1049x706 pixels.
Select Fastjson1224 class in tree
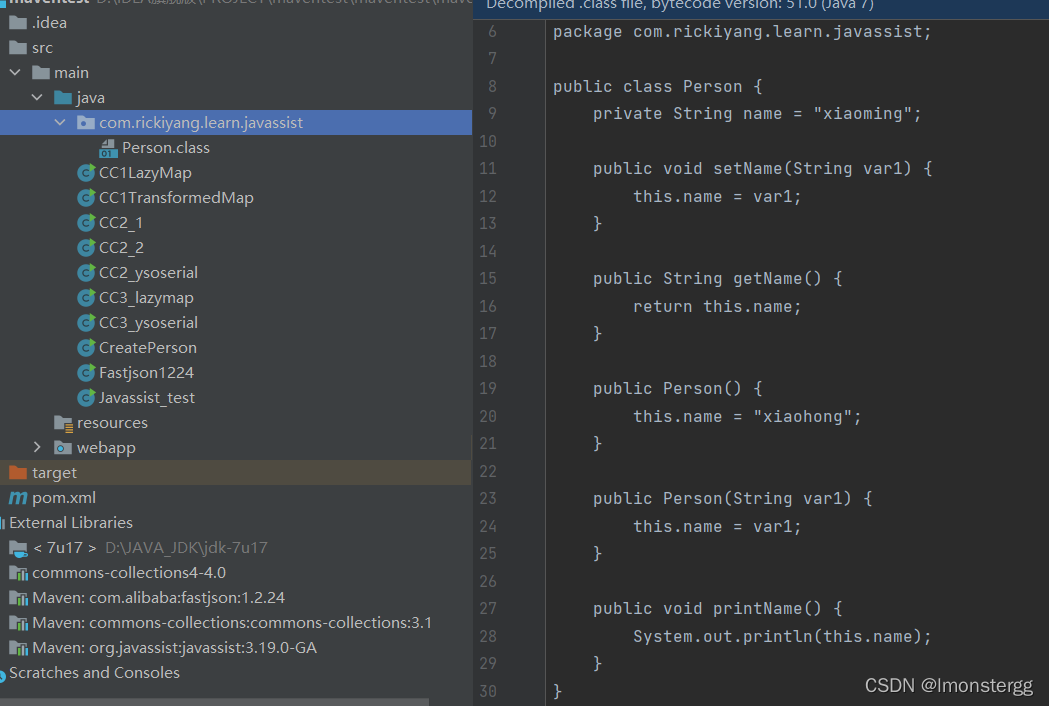[146, 373]
